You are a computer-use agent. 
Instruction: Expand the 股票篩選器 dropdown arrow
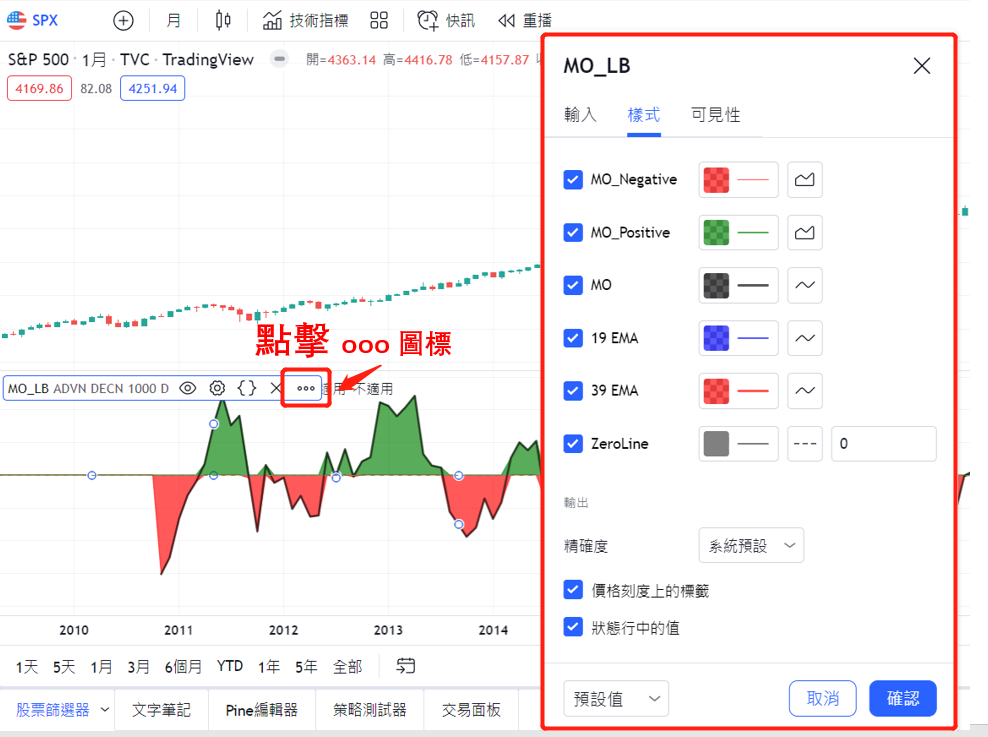tap(105, 710)
